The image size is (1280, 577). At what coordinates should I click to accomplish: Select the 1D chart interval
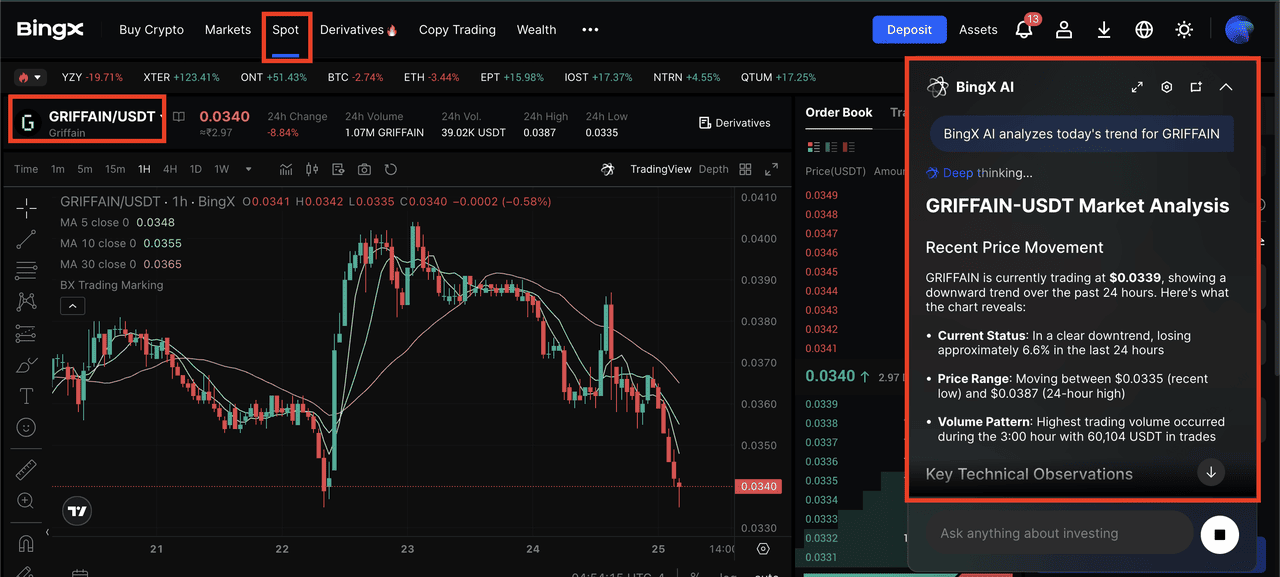(196, 169)
